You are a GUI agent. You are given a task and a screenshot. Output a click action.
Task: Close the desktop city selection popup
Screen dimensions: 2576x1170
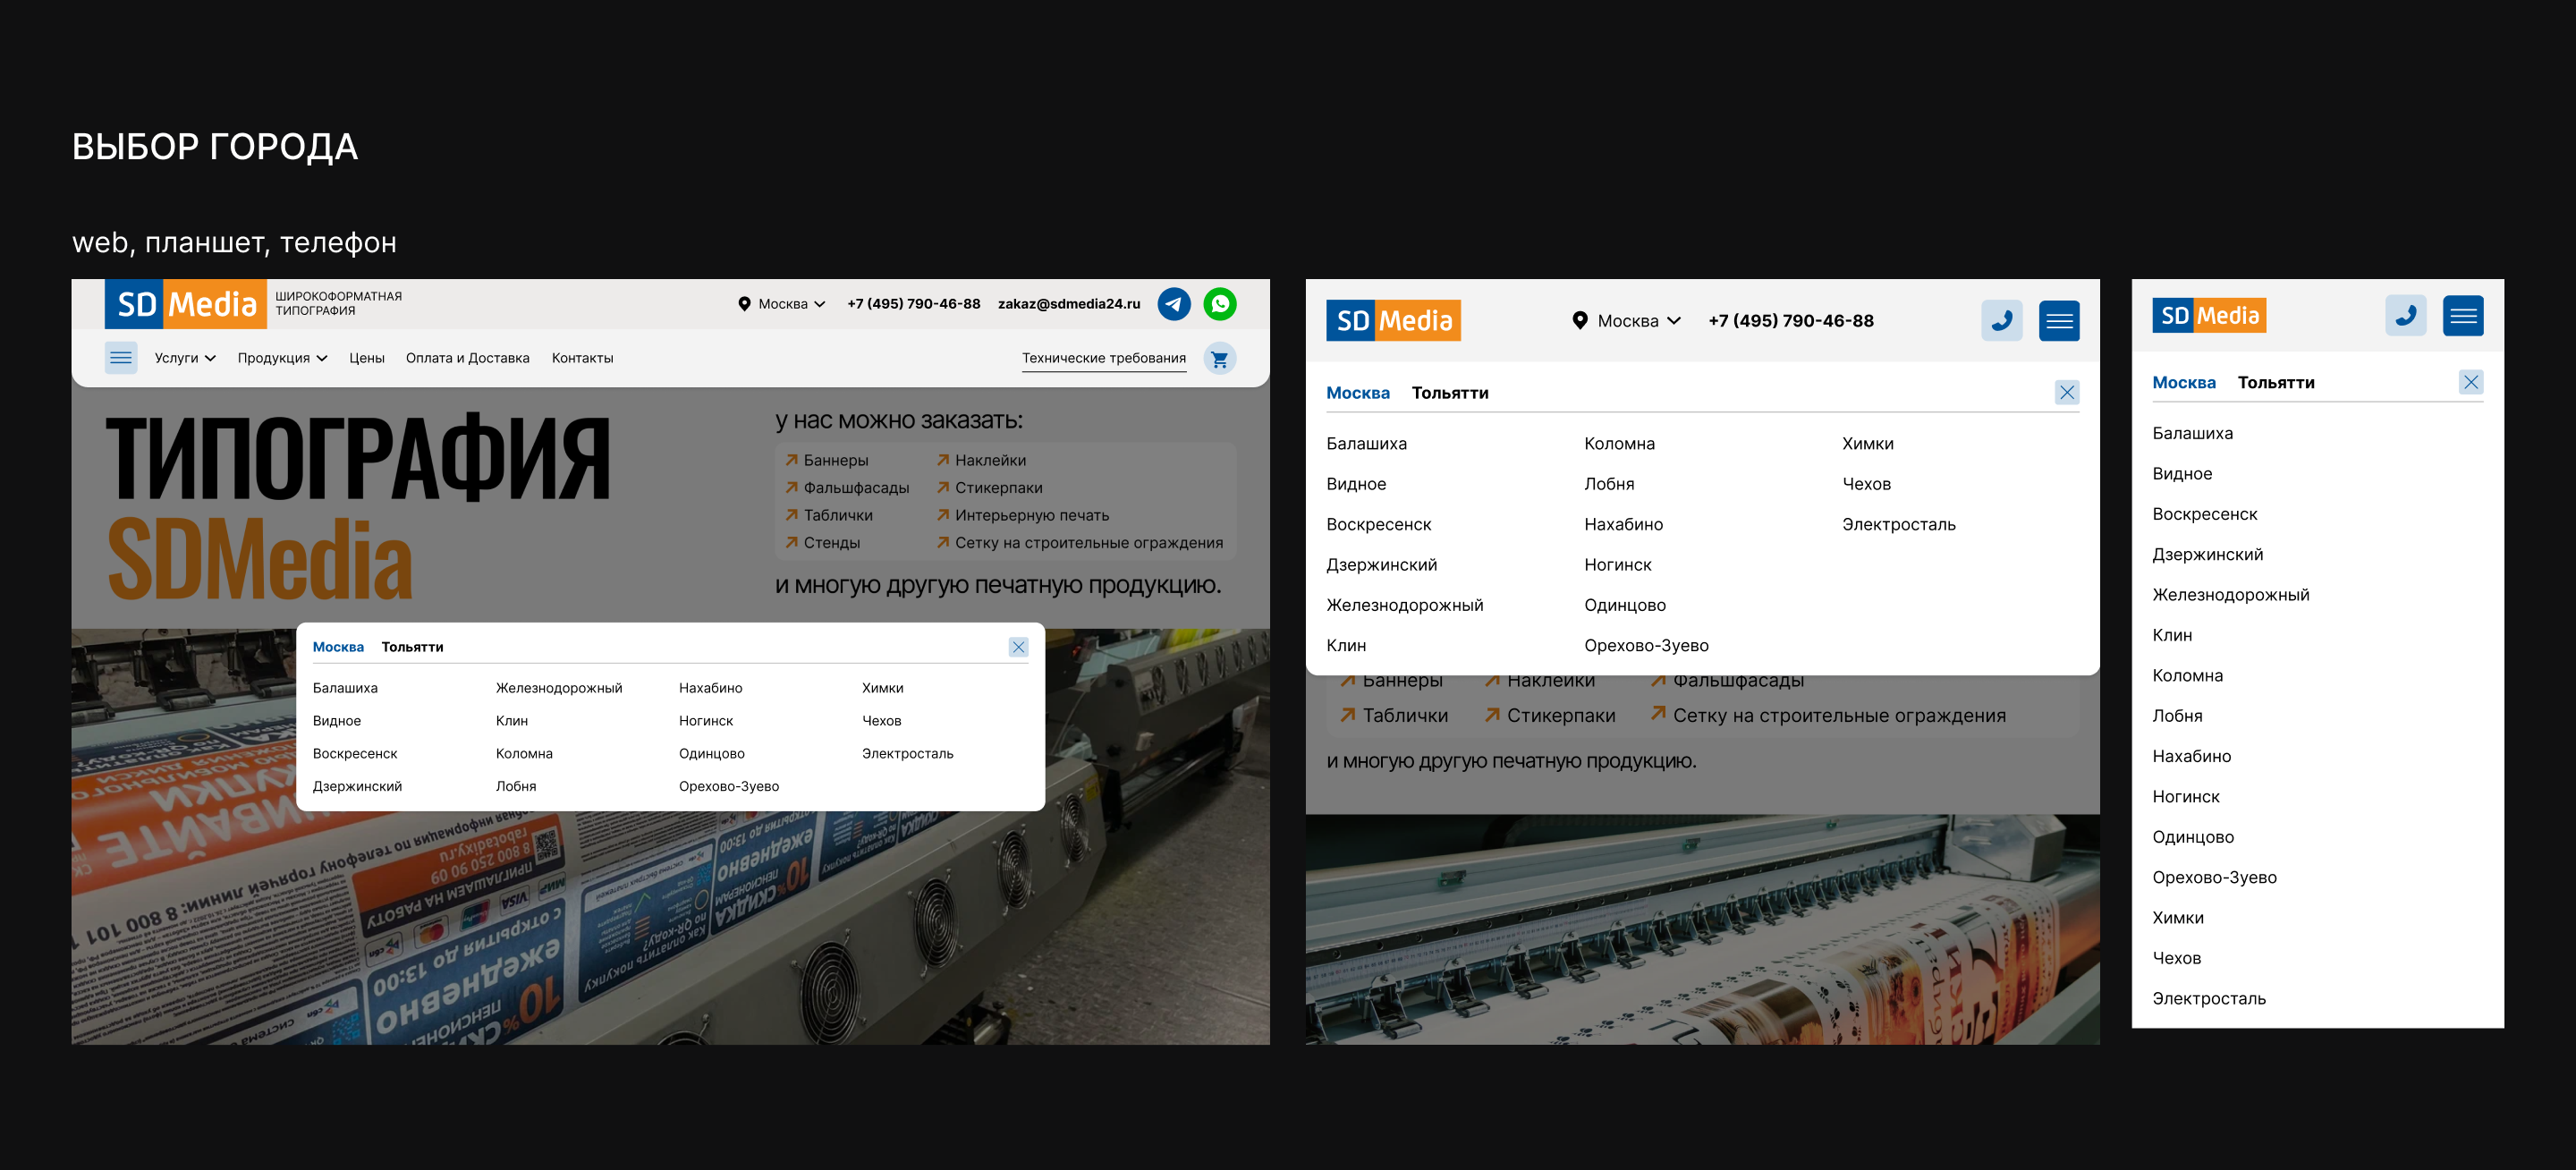tap(1018, 647)
